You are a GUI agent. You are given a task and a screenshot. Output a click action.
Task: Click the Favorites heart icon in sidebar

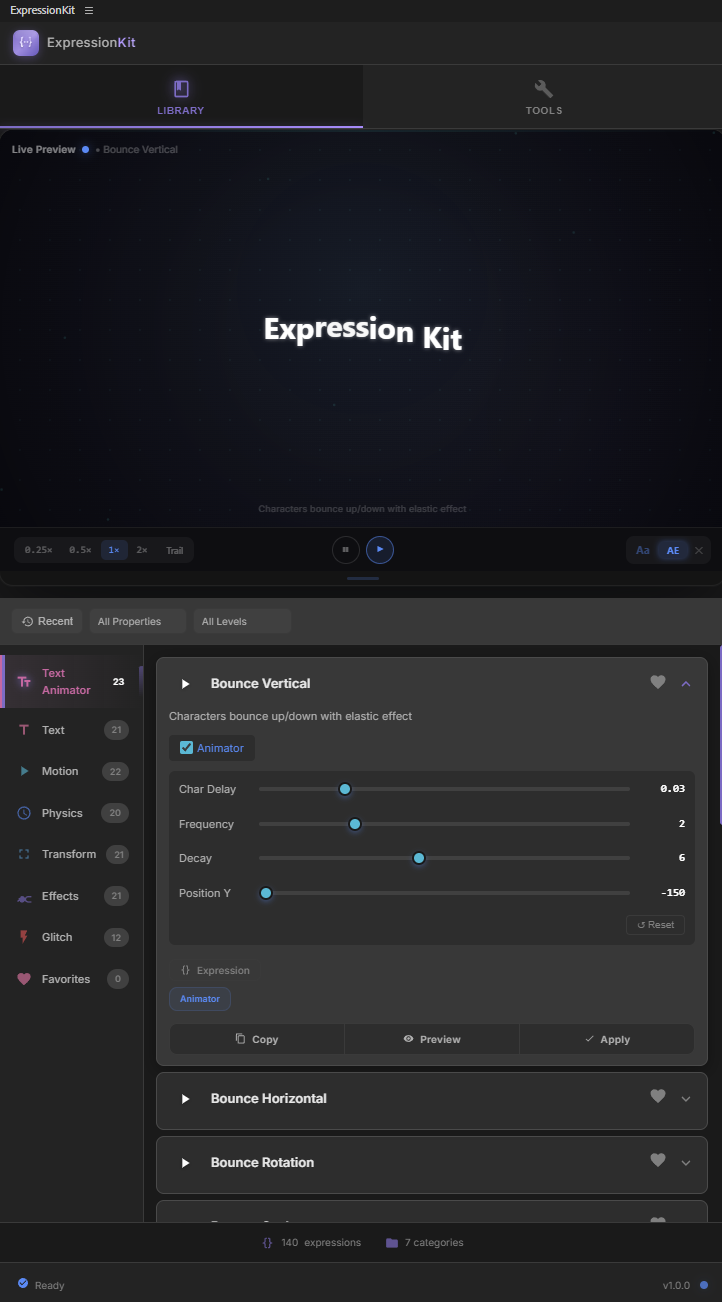[x=24, y=979]
